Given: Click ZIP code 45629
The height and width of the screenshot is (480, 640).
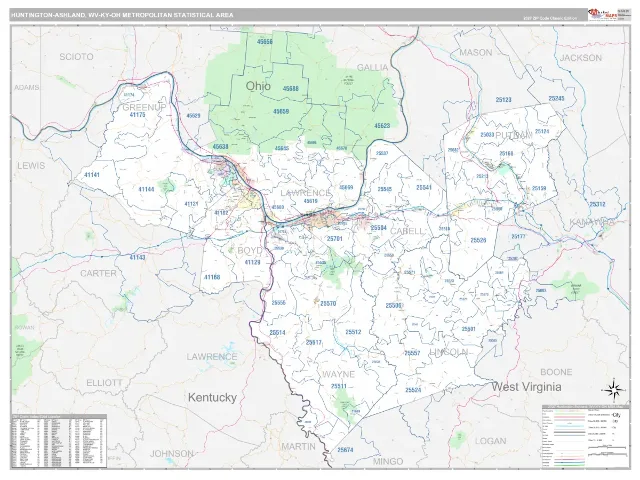Looking at the screenshot, I should 193,116.
